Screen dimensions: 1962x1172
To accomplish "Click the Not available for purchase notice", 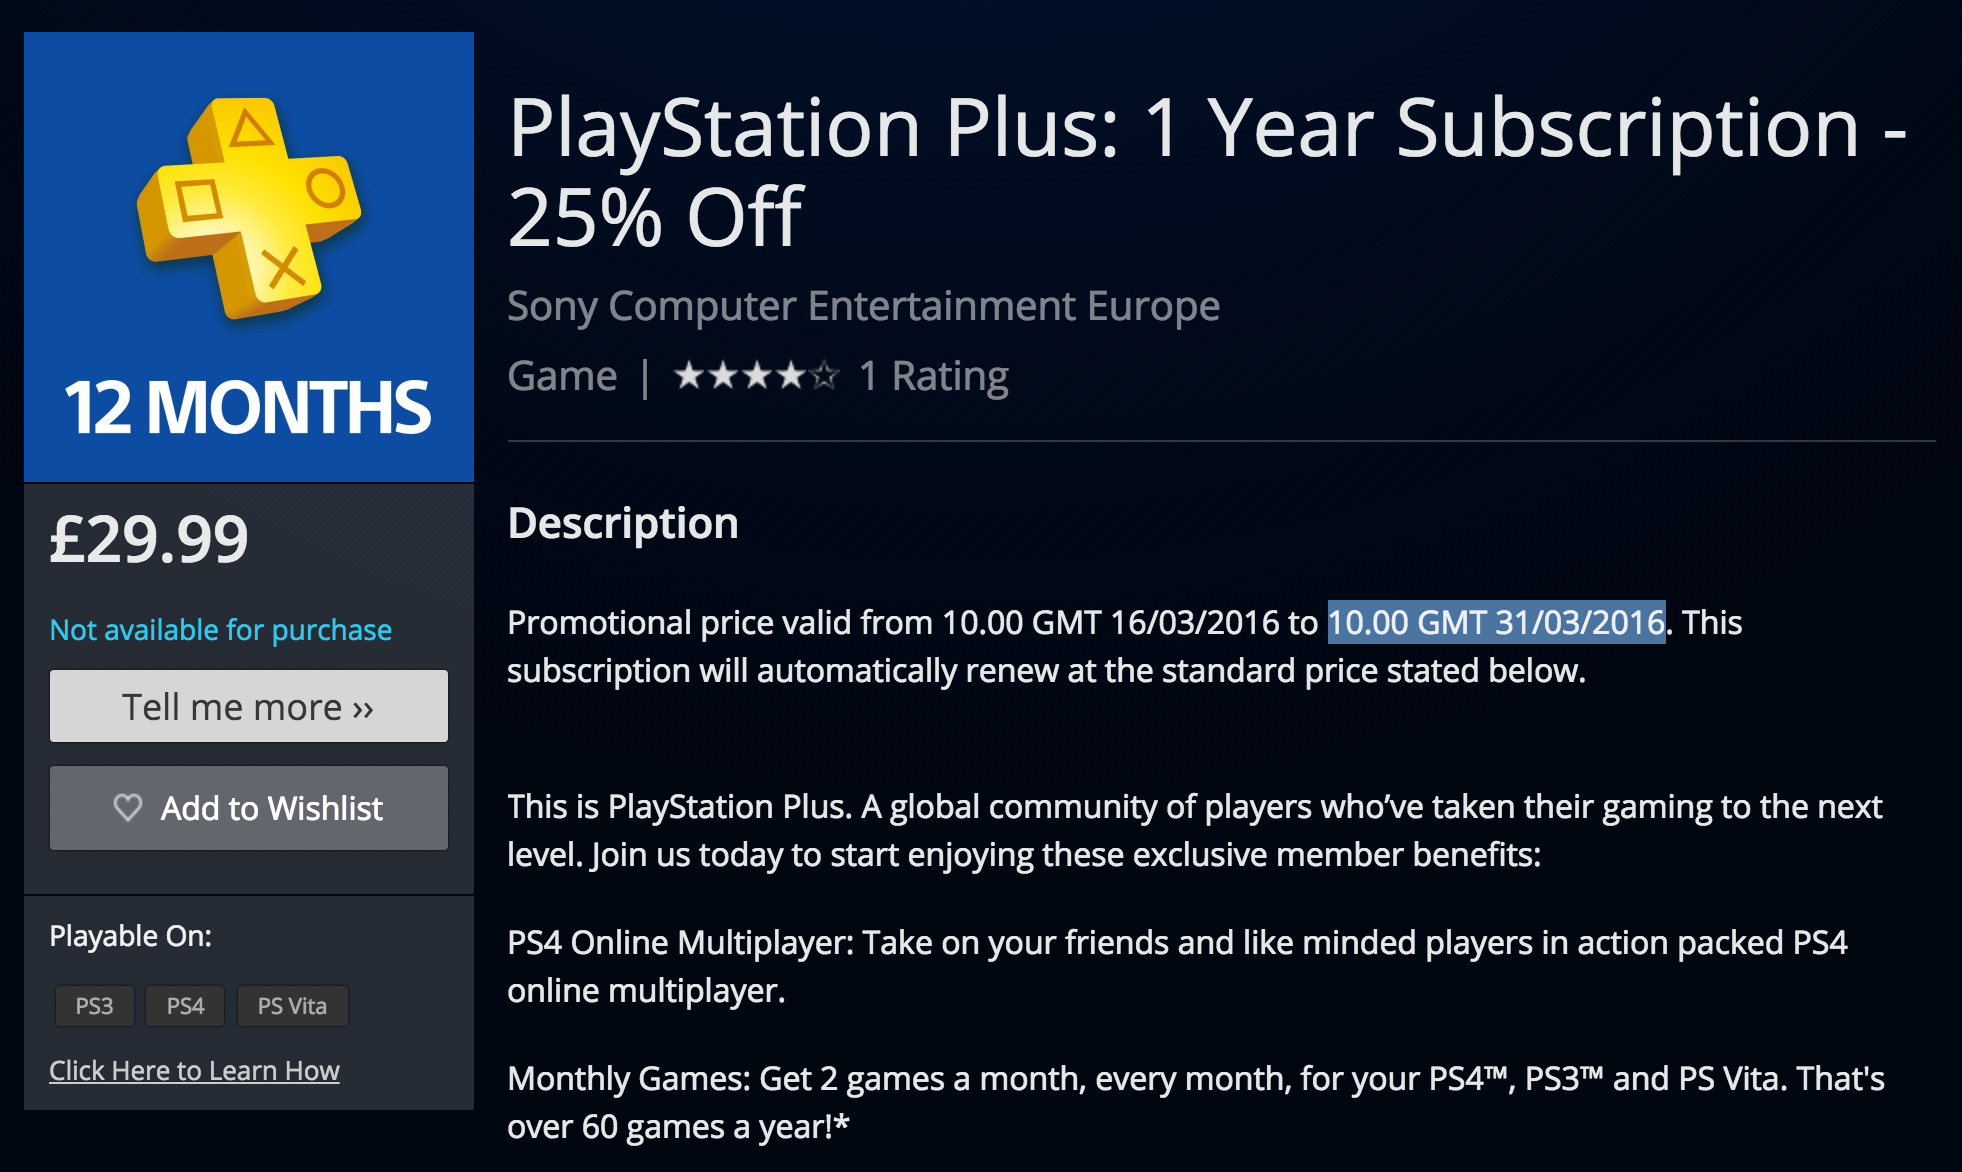I will 221,630.
